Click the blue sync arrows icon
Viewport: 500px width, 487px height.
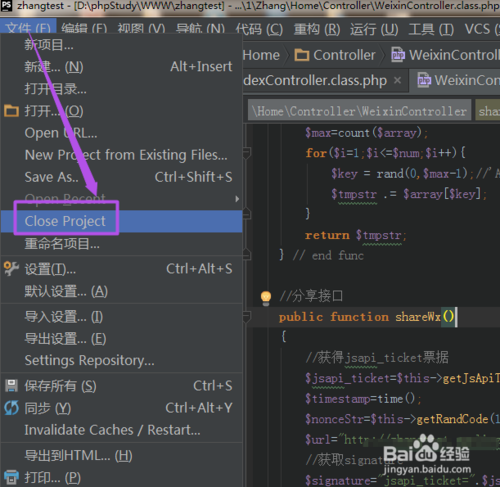[x=11, y=408]
